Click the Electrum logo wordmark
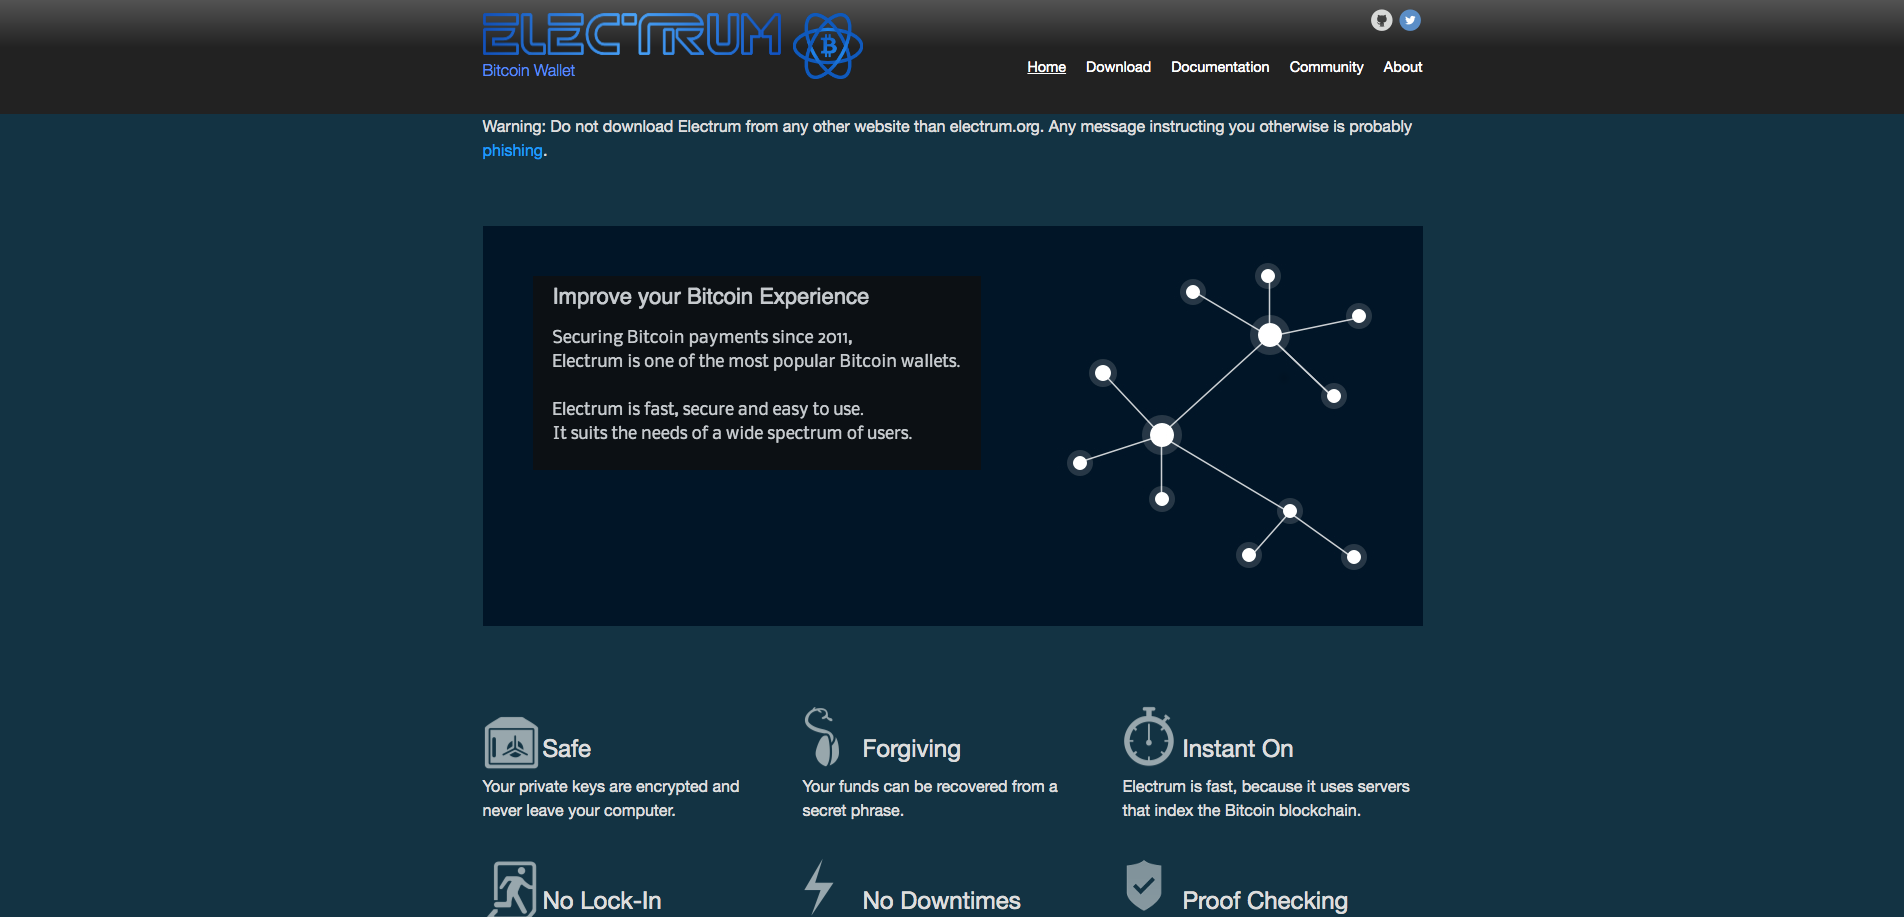The height and width of the screenshot is (917, 1904). (x=631, y=34)
